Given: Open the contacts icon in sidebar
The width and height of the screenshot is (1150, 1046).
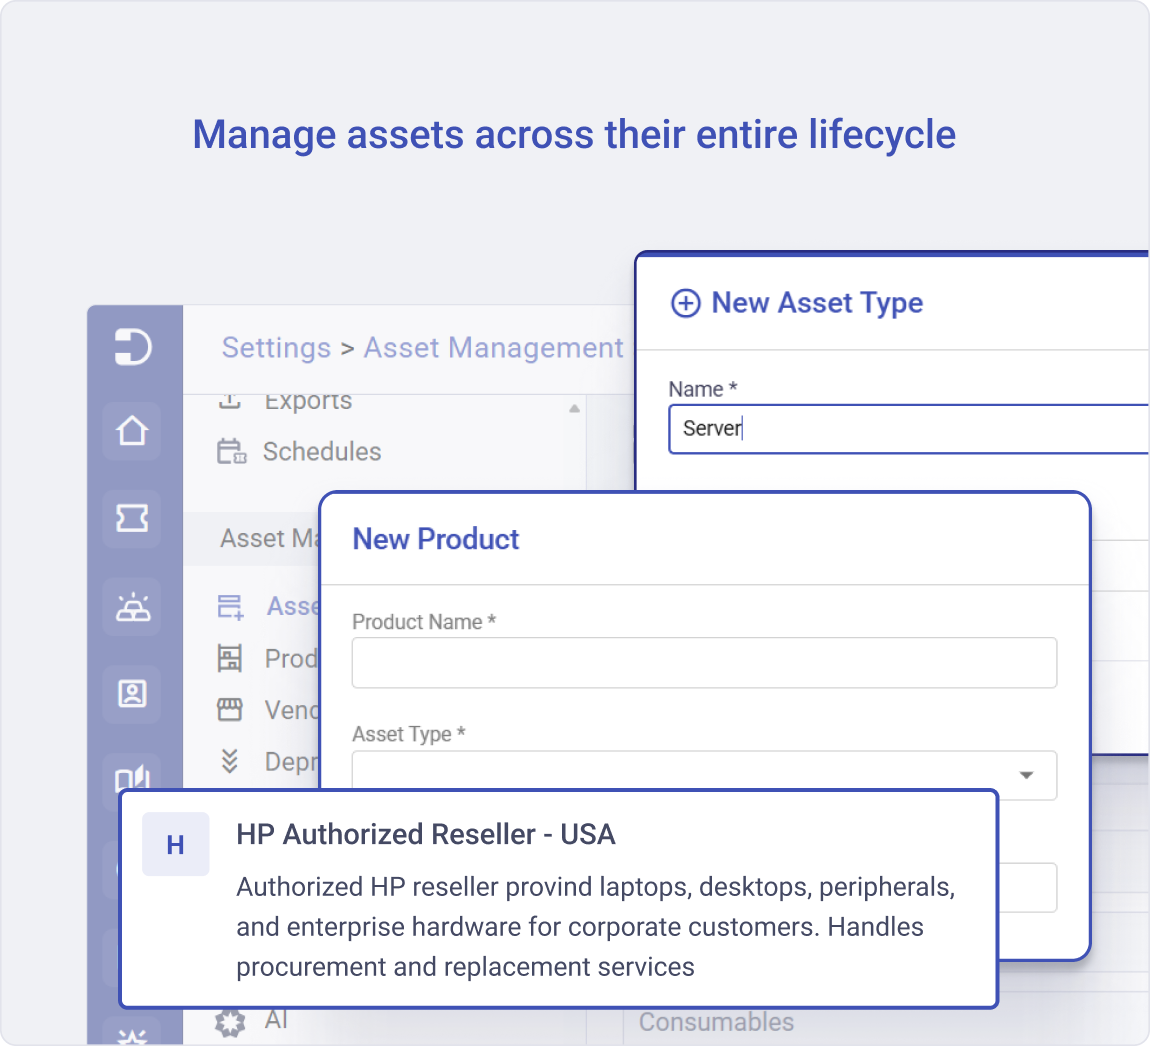Looking at the screenshot, I should point(132,694).
